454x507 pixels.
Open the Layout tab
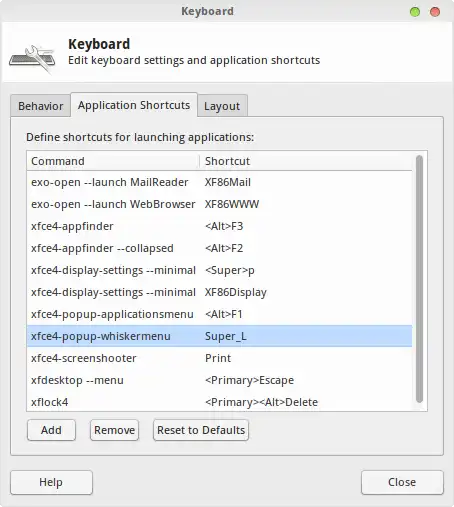(222, 106)
